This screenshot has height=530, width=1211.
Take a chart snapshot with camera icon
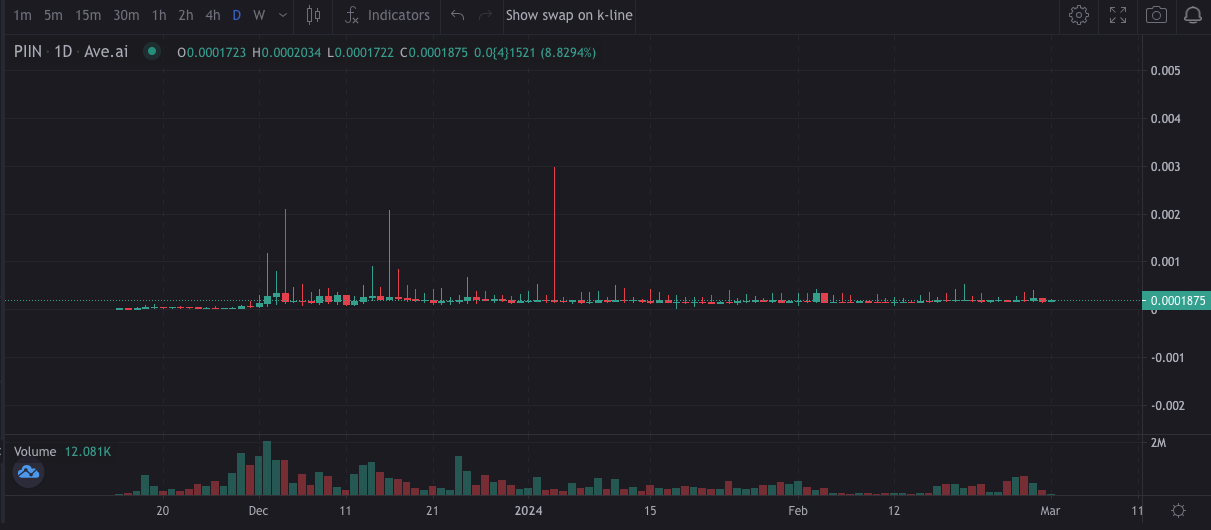(x=1156, y=15)
